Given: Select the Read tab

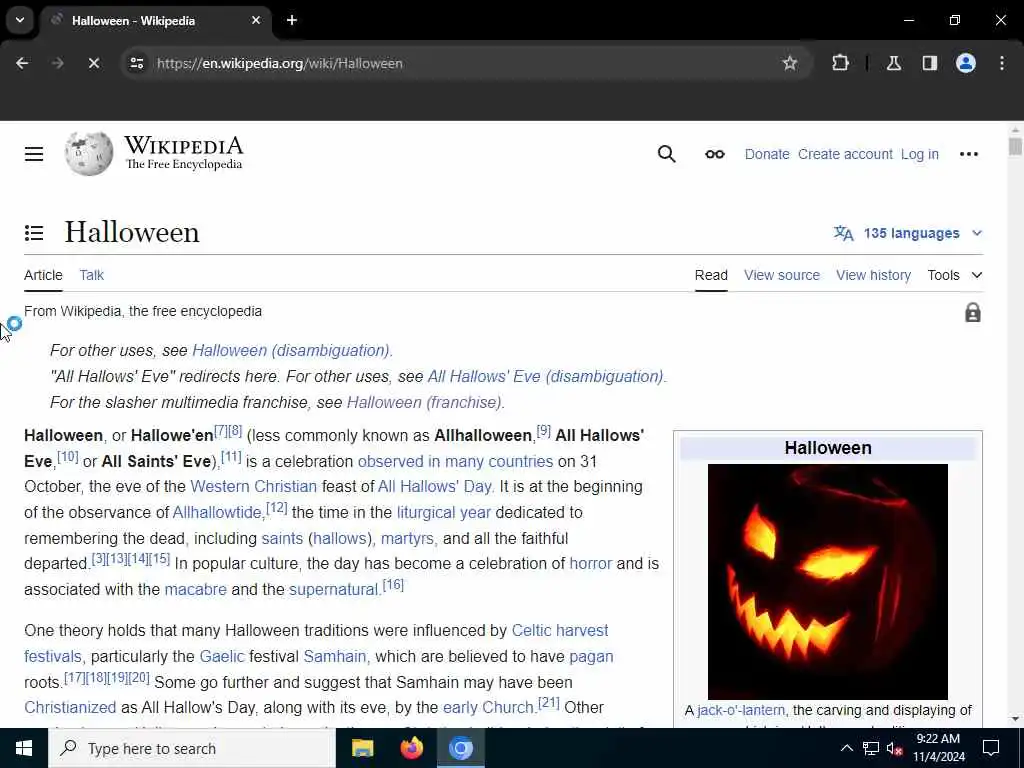Looking at the screenshot, I should [711, 275].
